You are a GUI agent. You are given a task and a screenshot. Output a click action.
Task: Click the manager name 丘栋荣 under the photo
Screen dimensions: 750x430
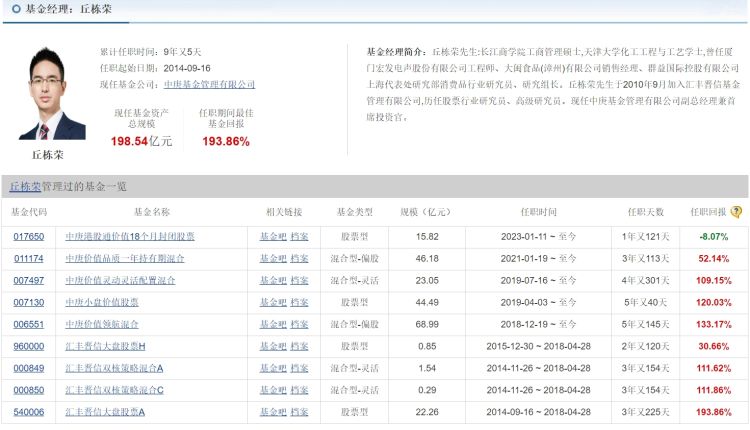(48, 155)
